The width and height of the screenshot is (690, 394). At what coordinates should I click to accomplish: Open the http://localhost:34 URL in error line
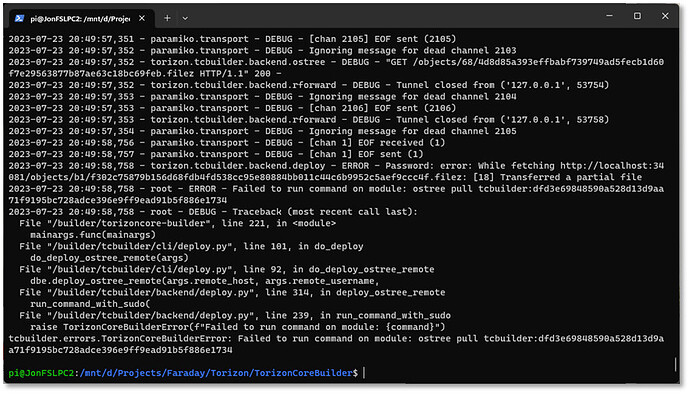tap(612, 166)
